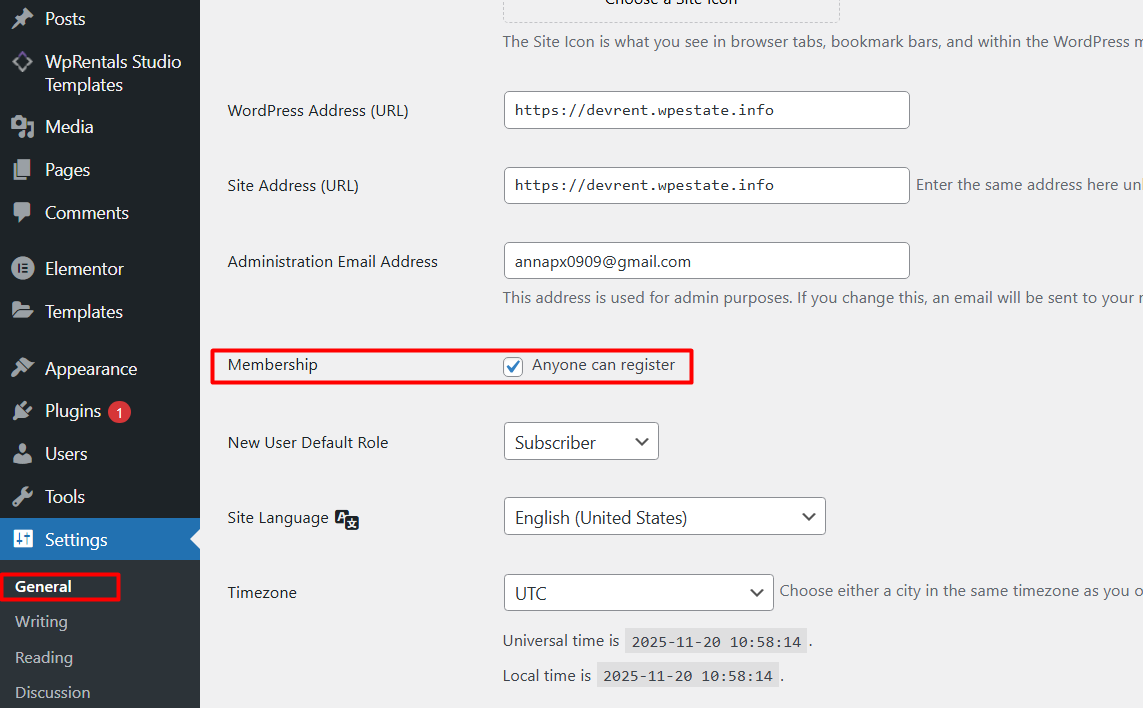
Task: Click the Administration Email Address field
Action: pos(706,261)
